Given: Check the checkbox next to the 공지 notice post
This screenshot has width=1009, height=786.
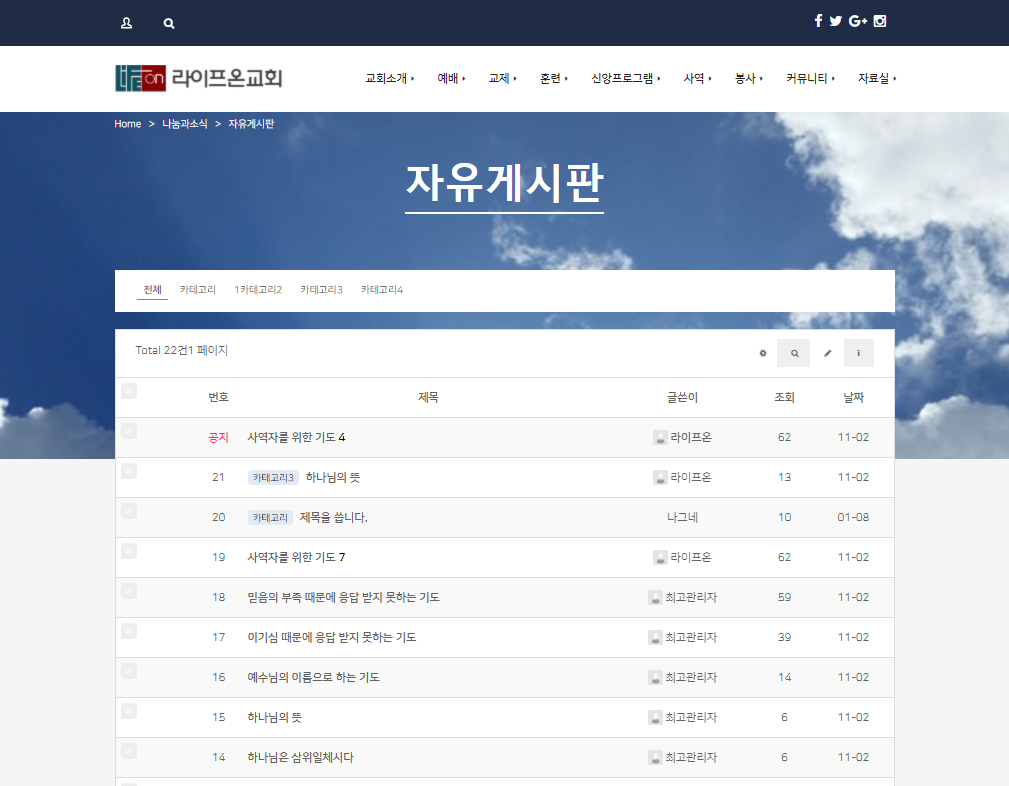Looking at the screenshot, I should pos(129,430).
